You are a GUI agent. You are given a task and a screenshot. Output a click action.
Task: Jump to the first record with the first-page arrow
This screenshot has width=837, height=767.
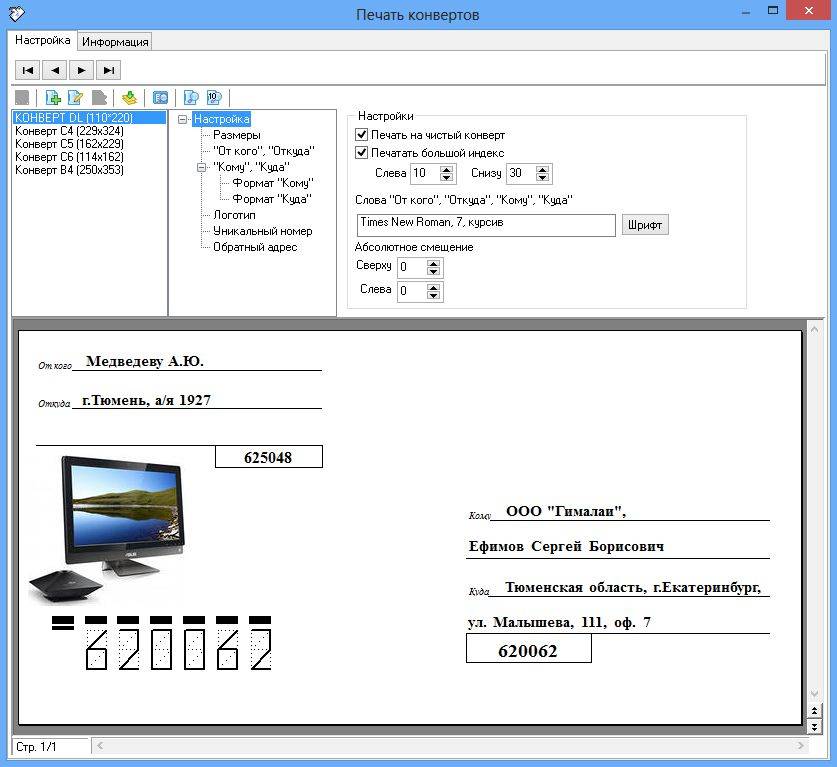[28, 70]
